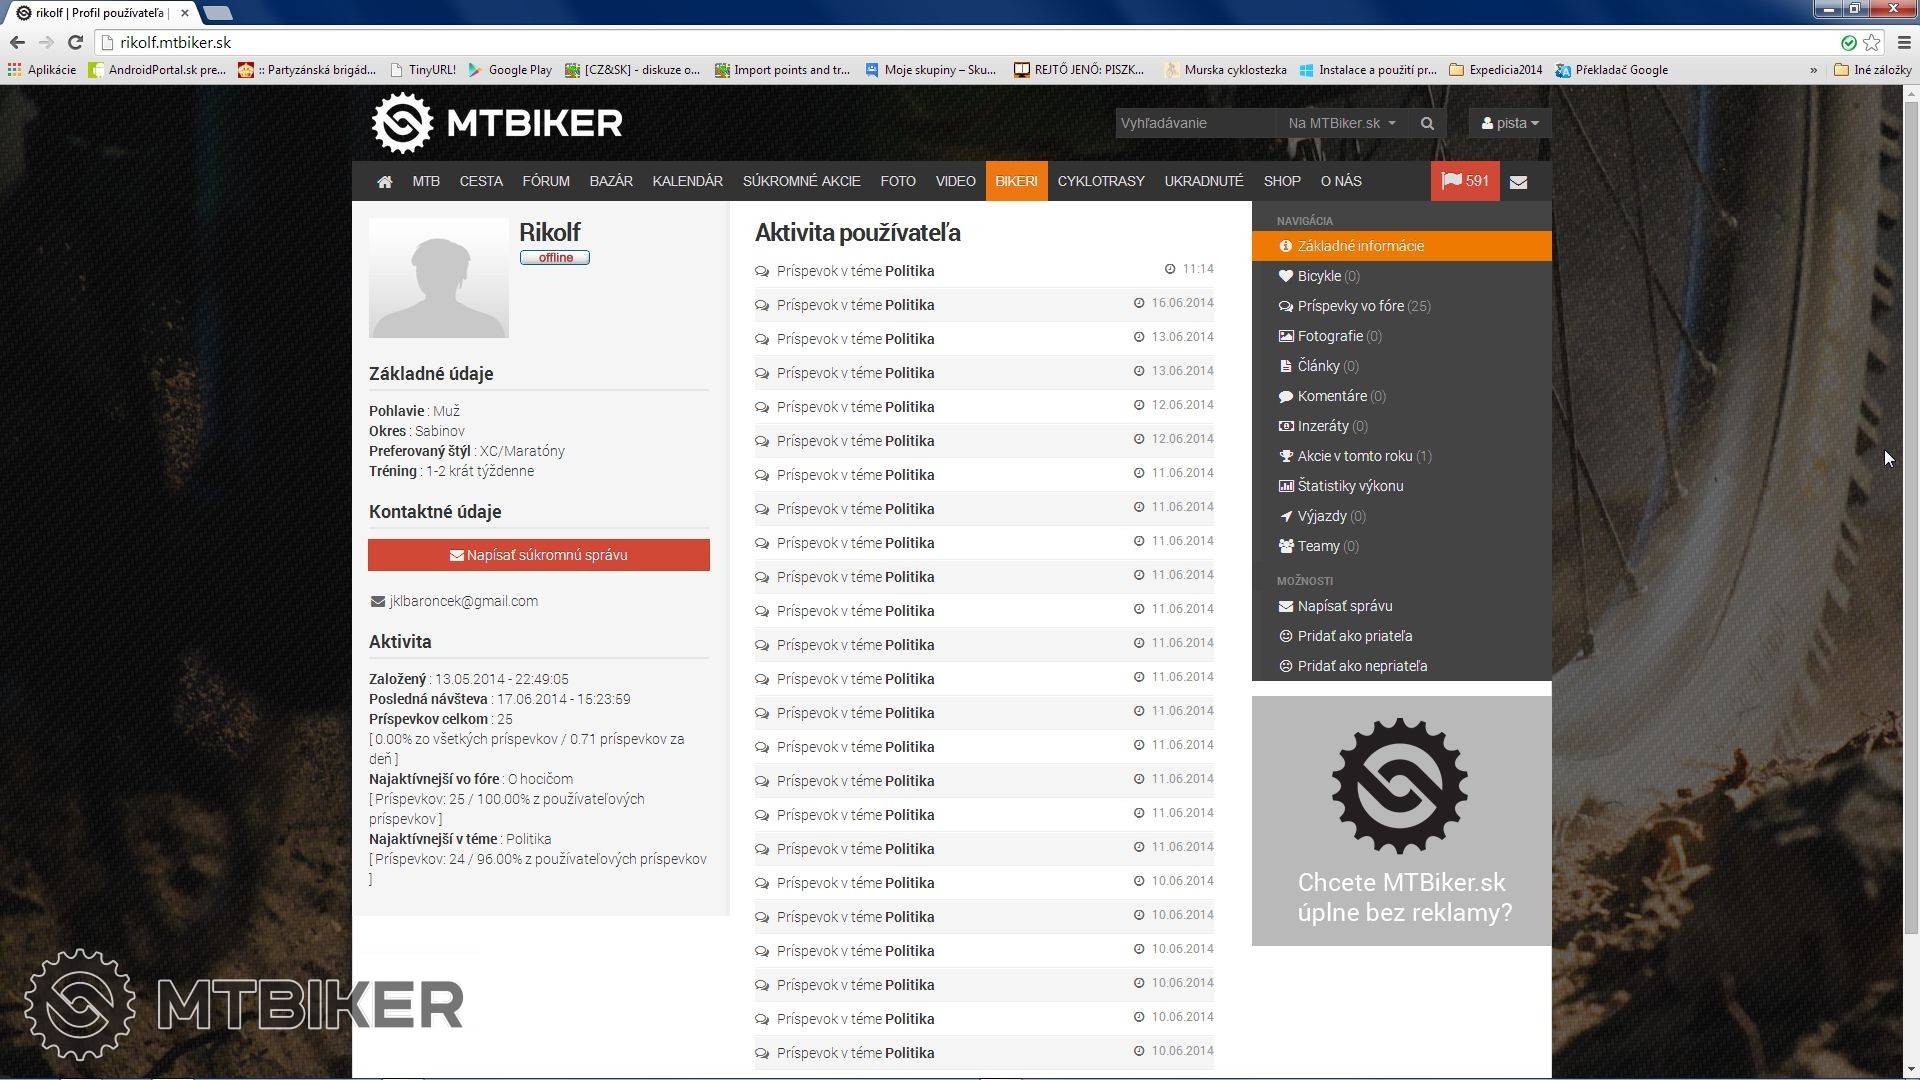Click the MTBiker gear logo in the header
The width and height of the screenshot is (1920, 1080).
[402, 123]
